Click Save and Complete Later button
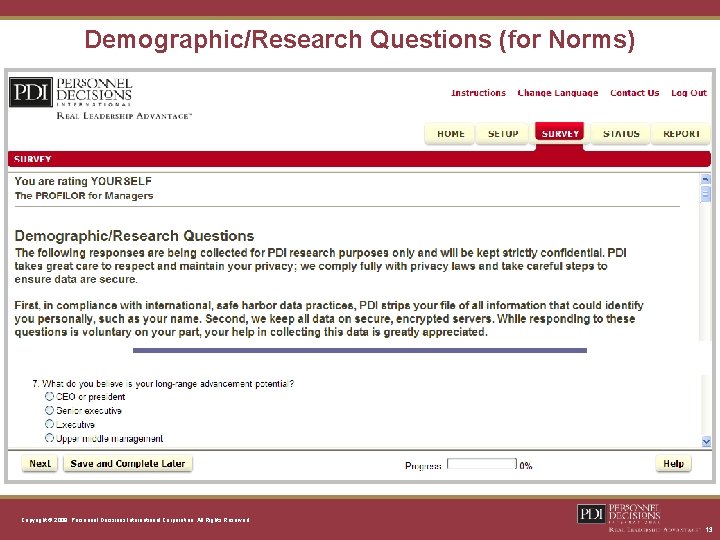The image size is (720, 540). pyautogui.click(x=128, y=463)
